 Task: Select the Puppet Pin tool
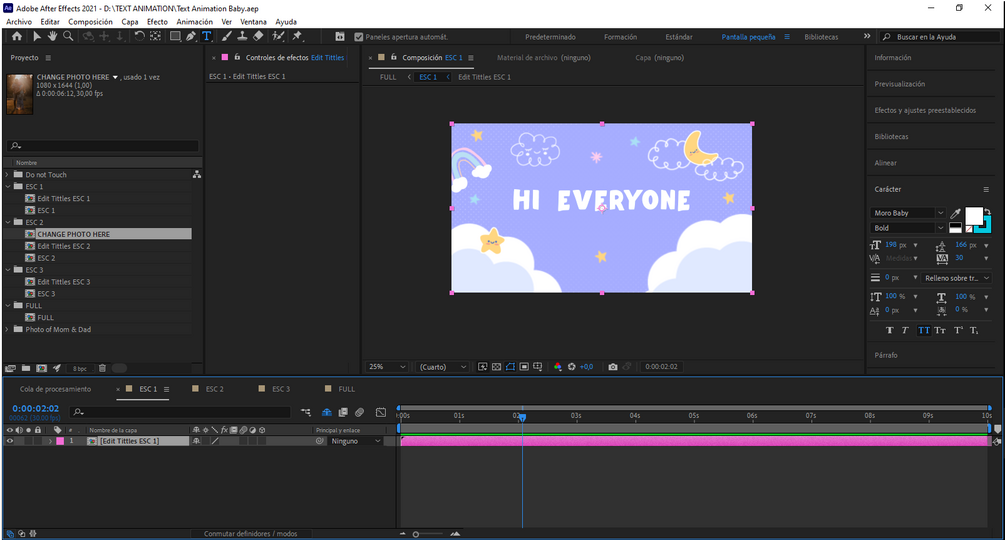pyautogui.click(x=297, y=37)
